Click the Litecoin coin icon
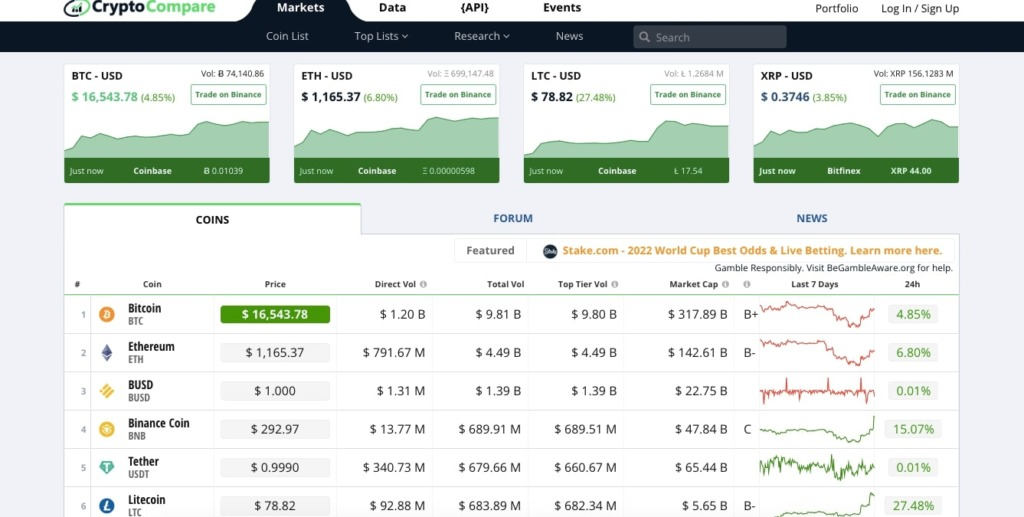This screenshot has width=1024, height=517. click(106, 506)
